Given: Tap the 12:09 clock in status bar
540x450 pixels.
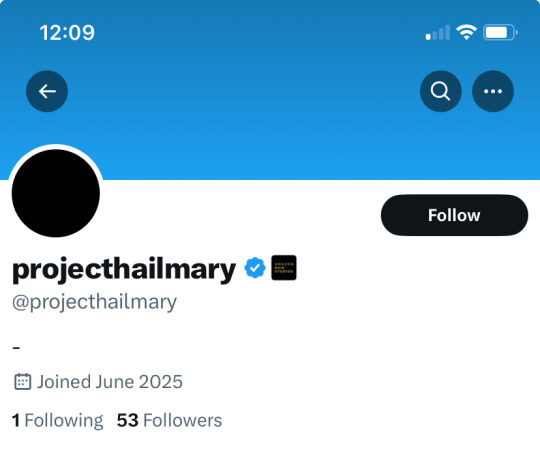Looking at the screenshot, I should pyautogui.click(x=67, y=33).
